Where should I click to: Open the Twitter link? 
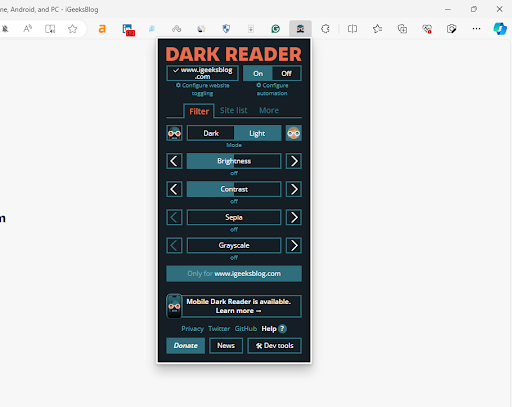219,329
